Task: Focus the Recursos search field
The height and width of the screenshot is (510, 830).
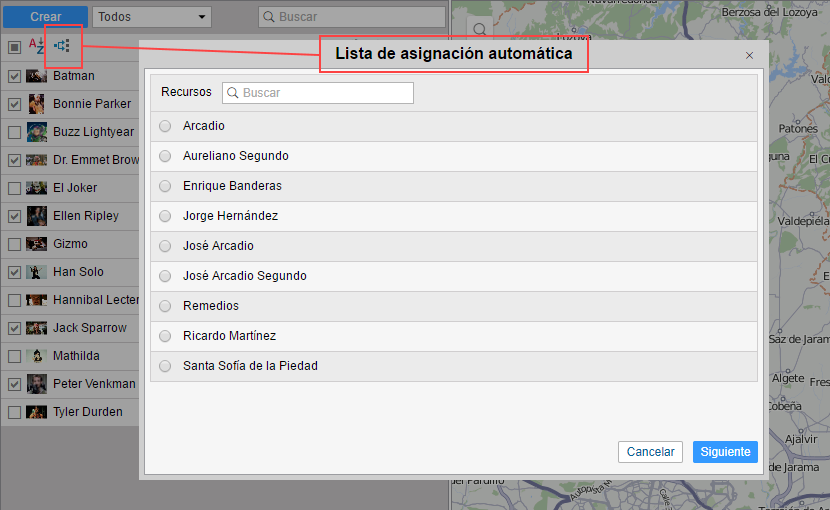Action: coord(318,93)
